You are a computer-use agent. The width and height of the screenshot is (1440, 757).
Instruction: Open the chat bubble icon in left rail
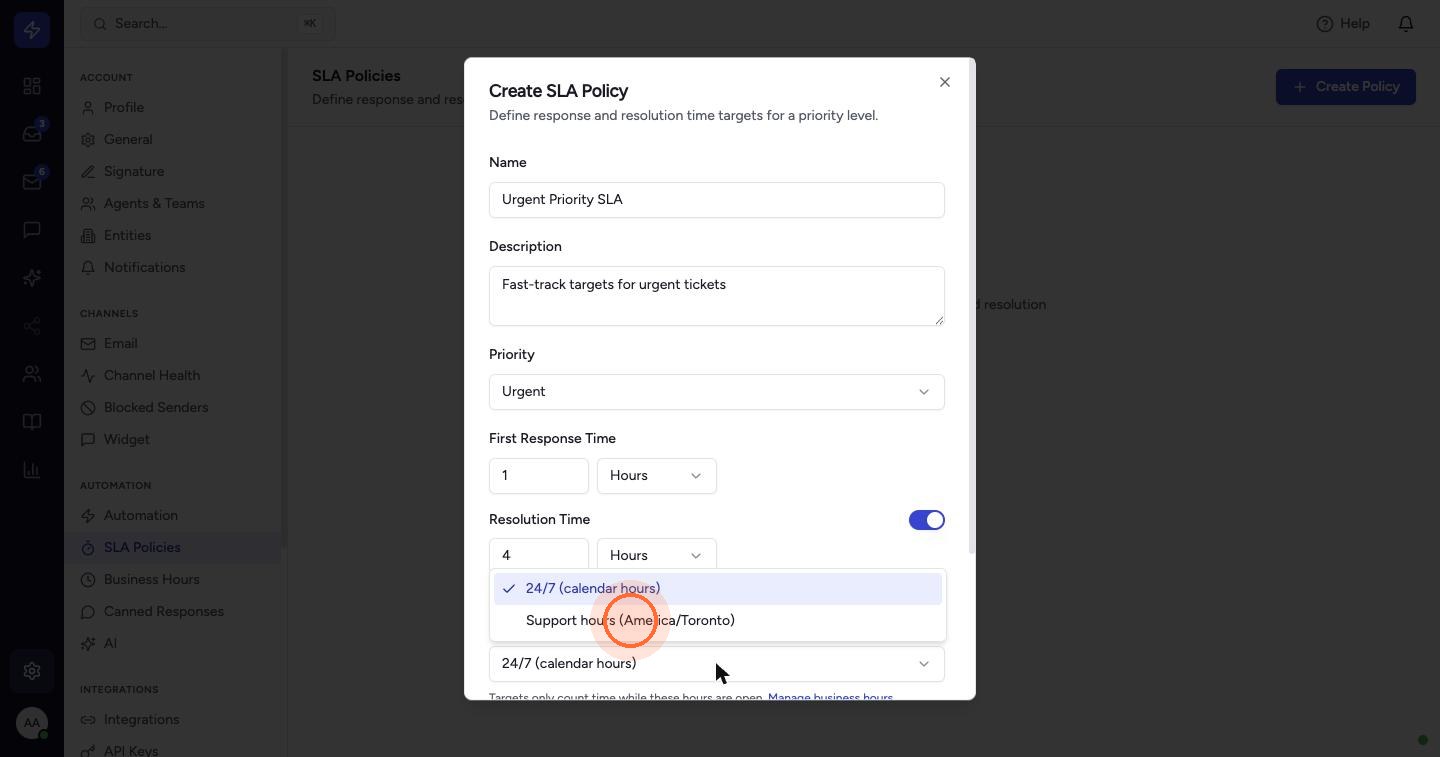[x=32, y=230]
